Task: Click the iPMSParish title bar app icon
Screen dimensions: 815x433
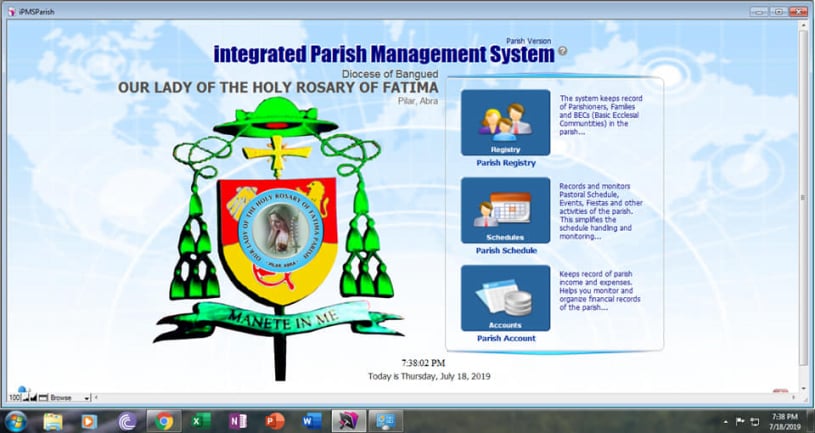Action: click(11, 11)
